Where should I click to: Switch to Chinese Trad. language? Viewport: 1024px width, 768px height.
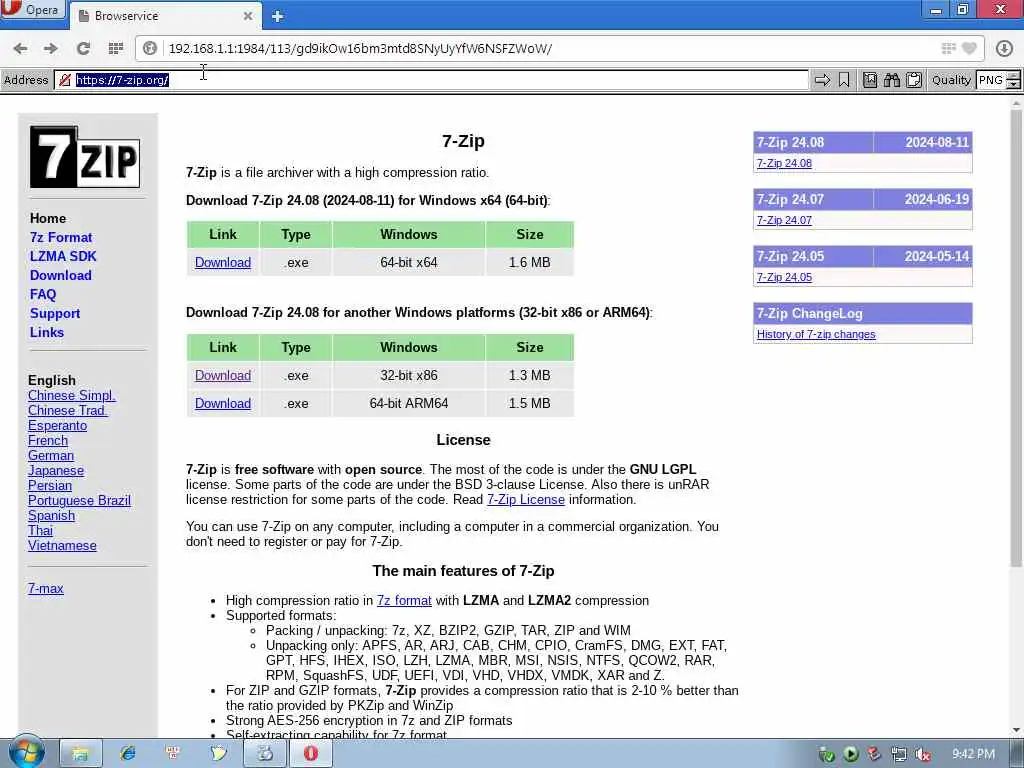click(x=67, y=410)
